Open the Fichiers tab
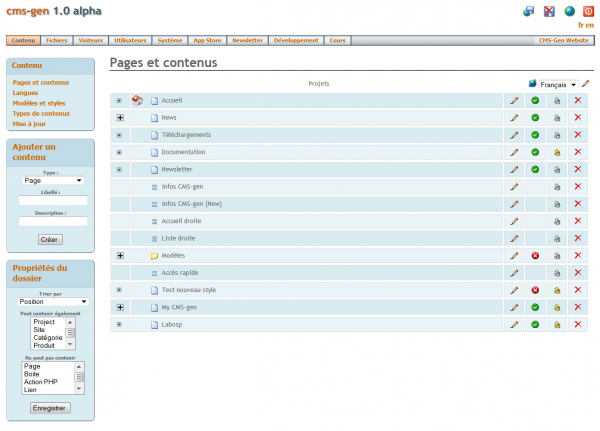600x431 pixels. (57, 40)
